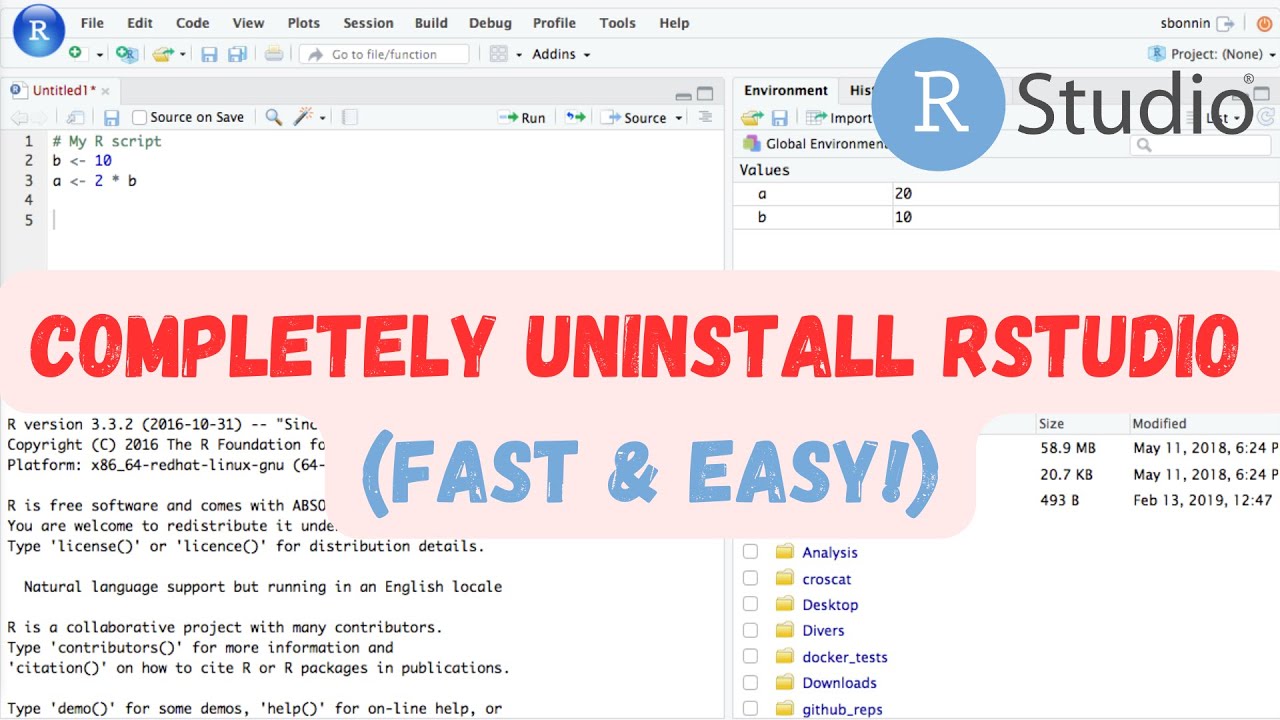Click the Modified column header

[x=1159, y=423]
